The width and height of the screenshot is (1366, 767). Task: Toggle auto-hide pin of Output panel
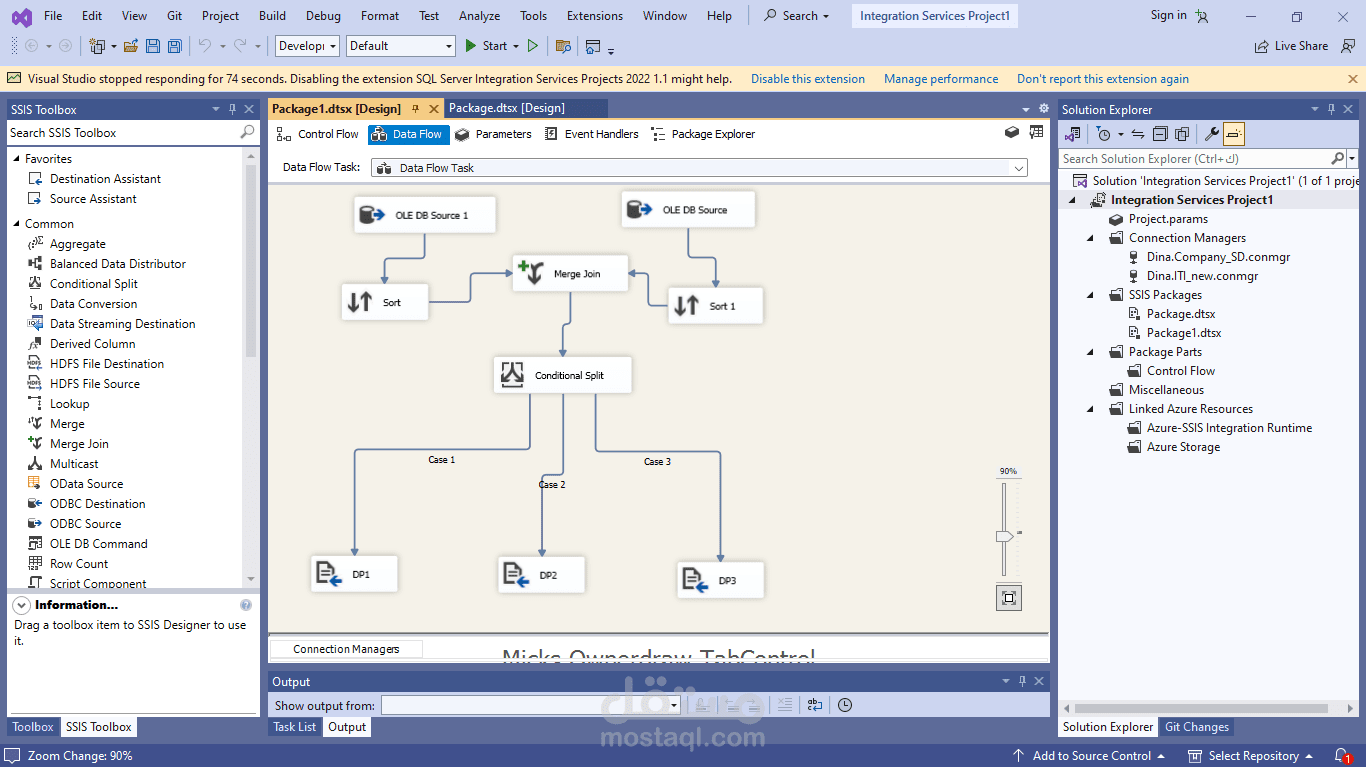tap(1022, 681)
